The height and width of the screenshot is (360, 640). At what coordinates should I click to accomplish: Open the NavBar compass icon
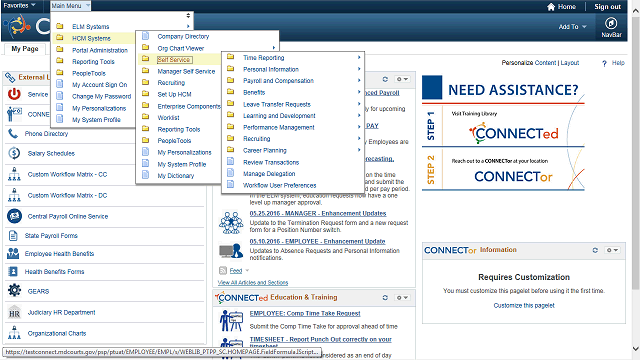611,23
